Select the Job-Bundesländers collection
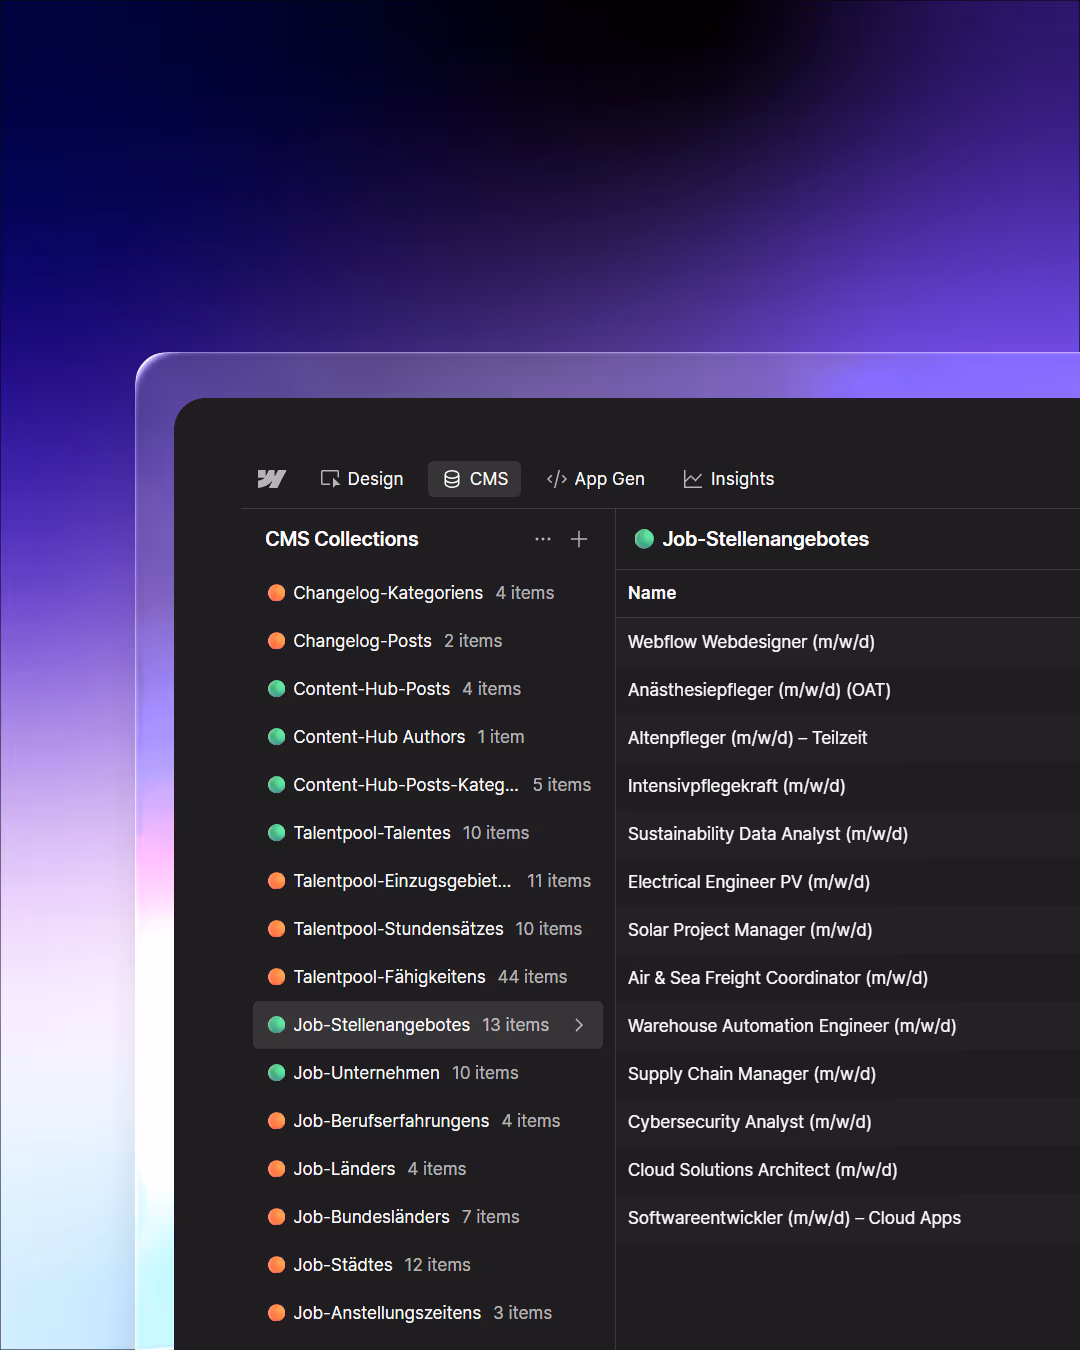The image size is (1080, 1350). coord(428,1217)
